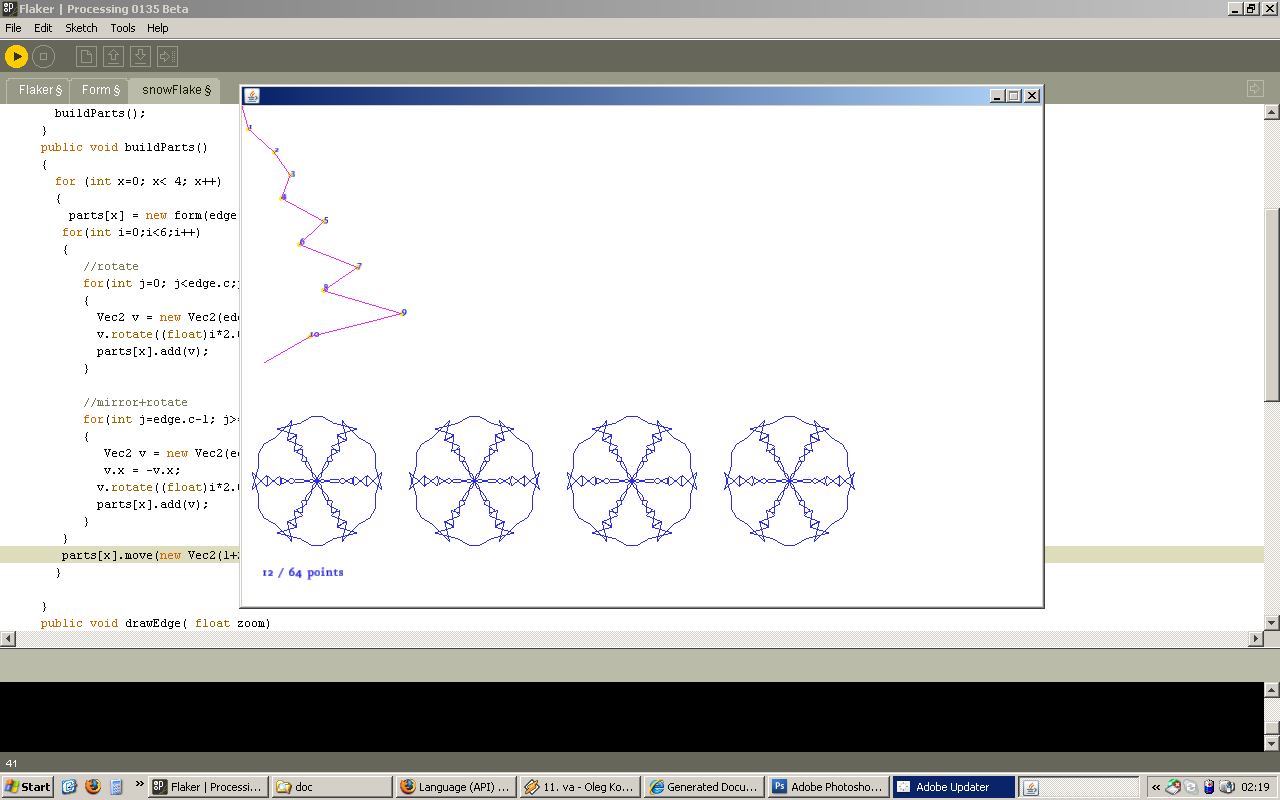Image resolution: width=1280 pixels, height=800 pixels.
Task: Click the '12 / 64 points' label
Action: pyautogui.click(x=302, y=572)
